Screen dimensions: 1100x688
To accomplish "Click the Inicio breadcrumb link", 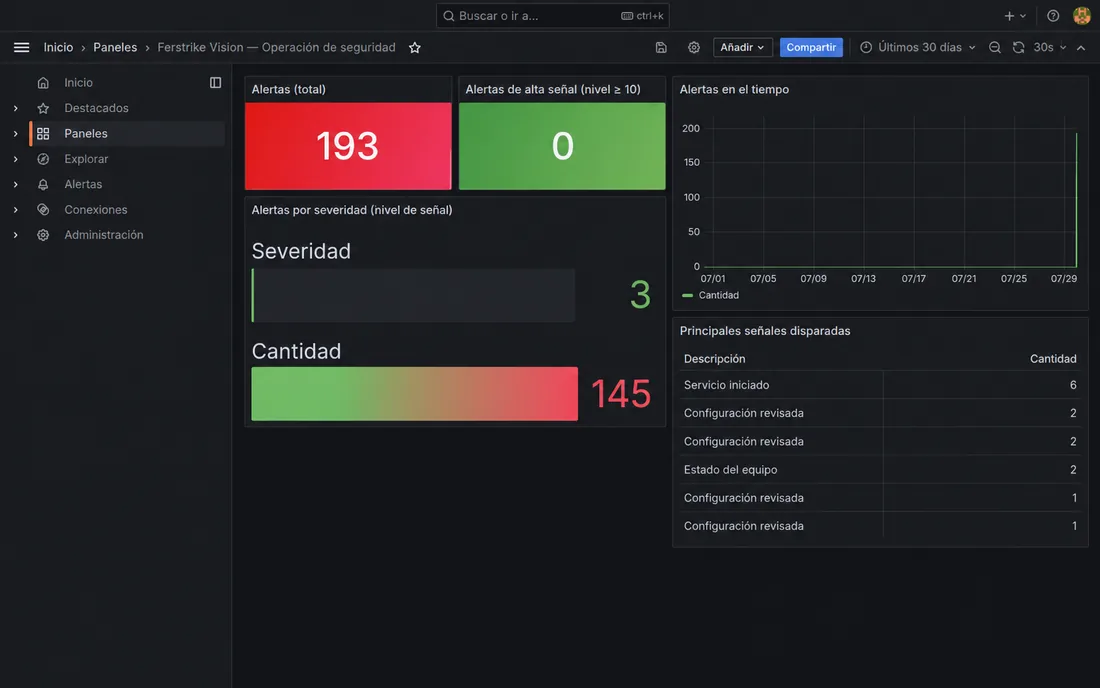I will tap(58, 47).
